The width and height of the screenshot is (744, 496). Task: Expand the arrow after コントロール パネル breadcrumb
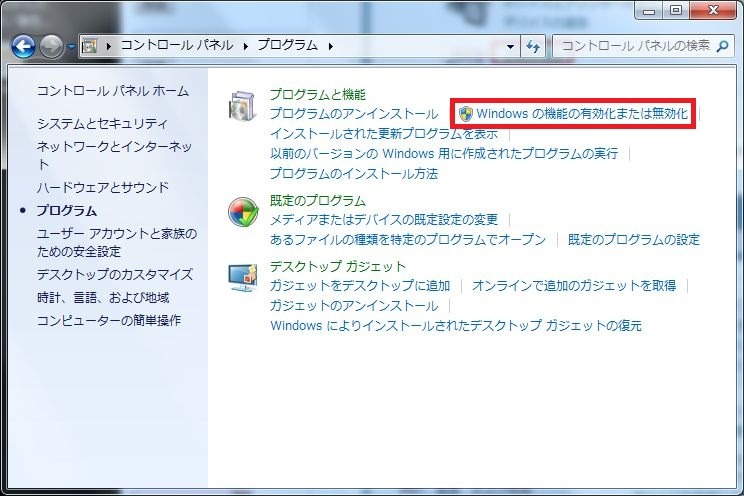click(x=245, y=46)
